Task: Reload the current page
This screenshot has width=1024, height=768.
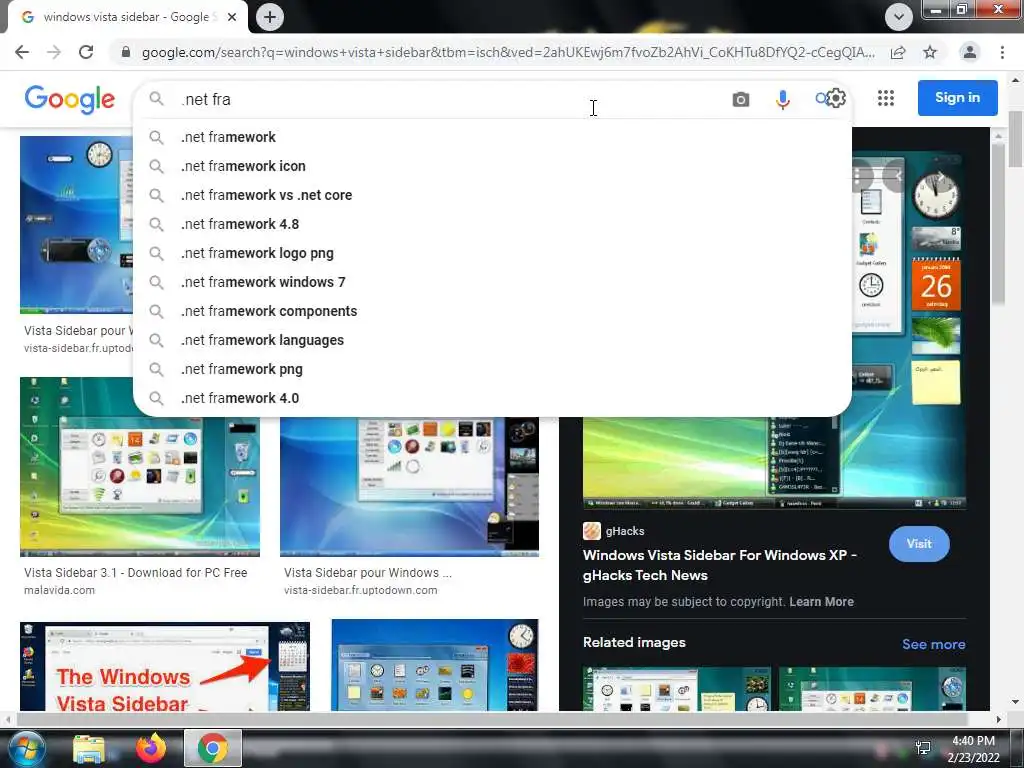Action: [x=86, y=52]
